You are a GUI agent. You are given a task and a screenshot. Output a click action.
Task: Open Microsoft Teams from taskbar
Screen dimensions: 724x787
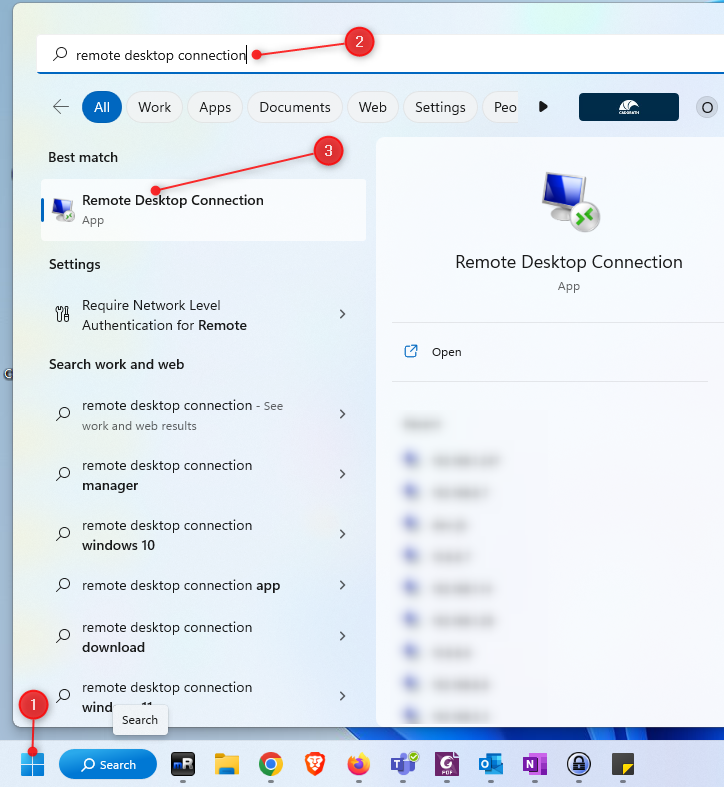tap(403, 764)
